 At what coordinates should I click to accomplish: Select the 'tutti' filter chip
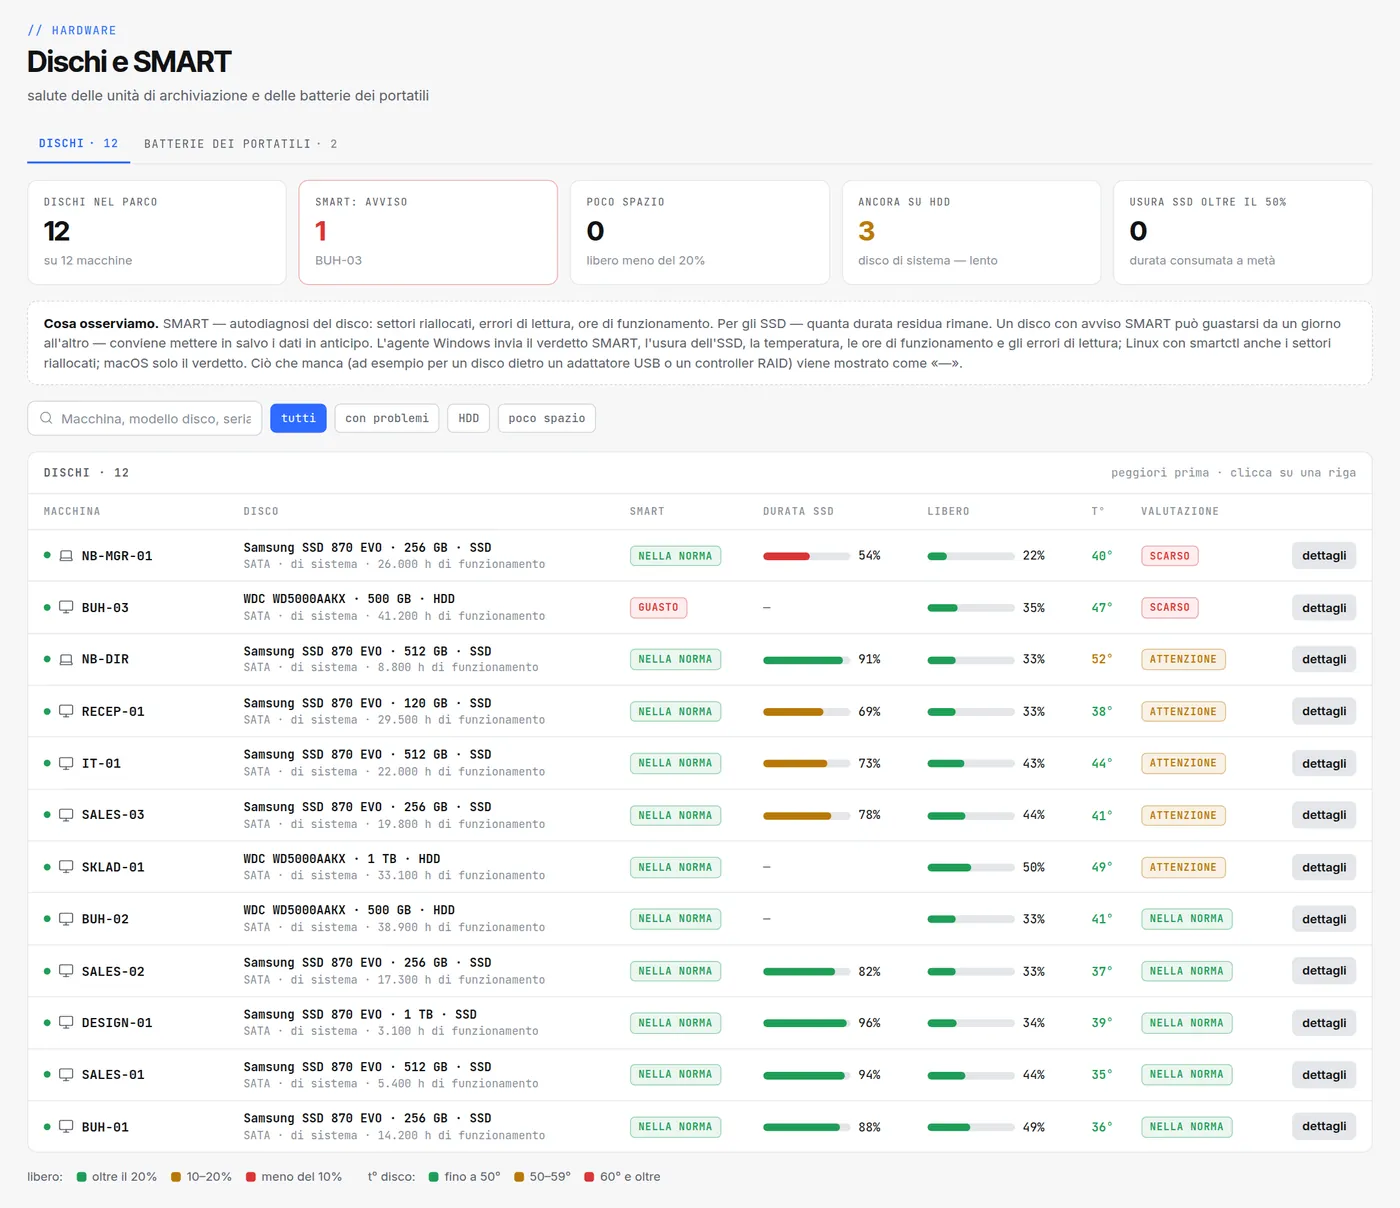298,418
